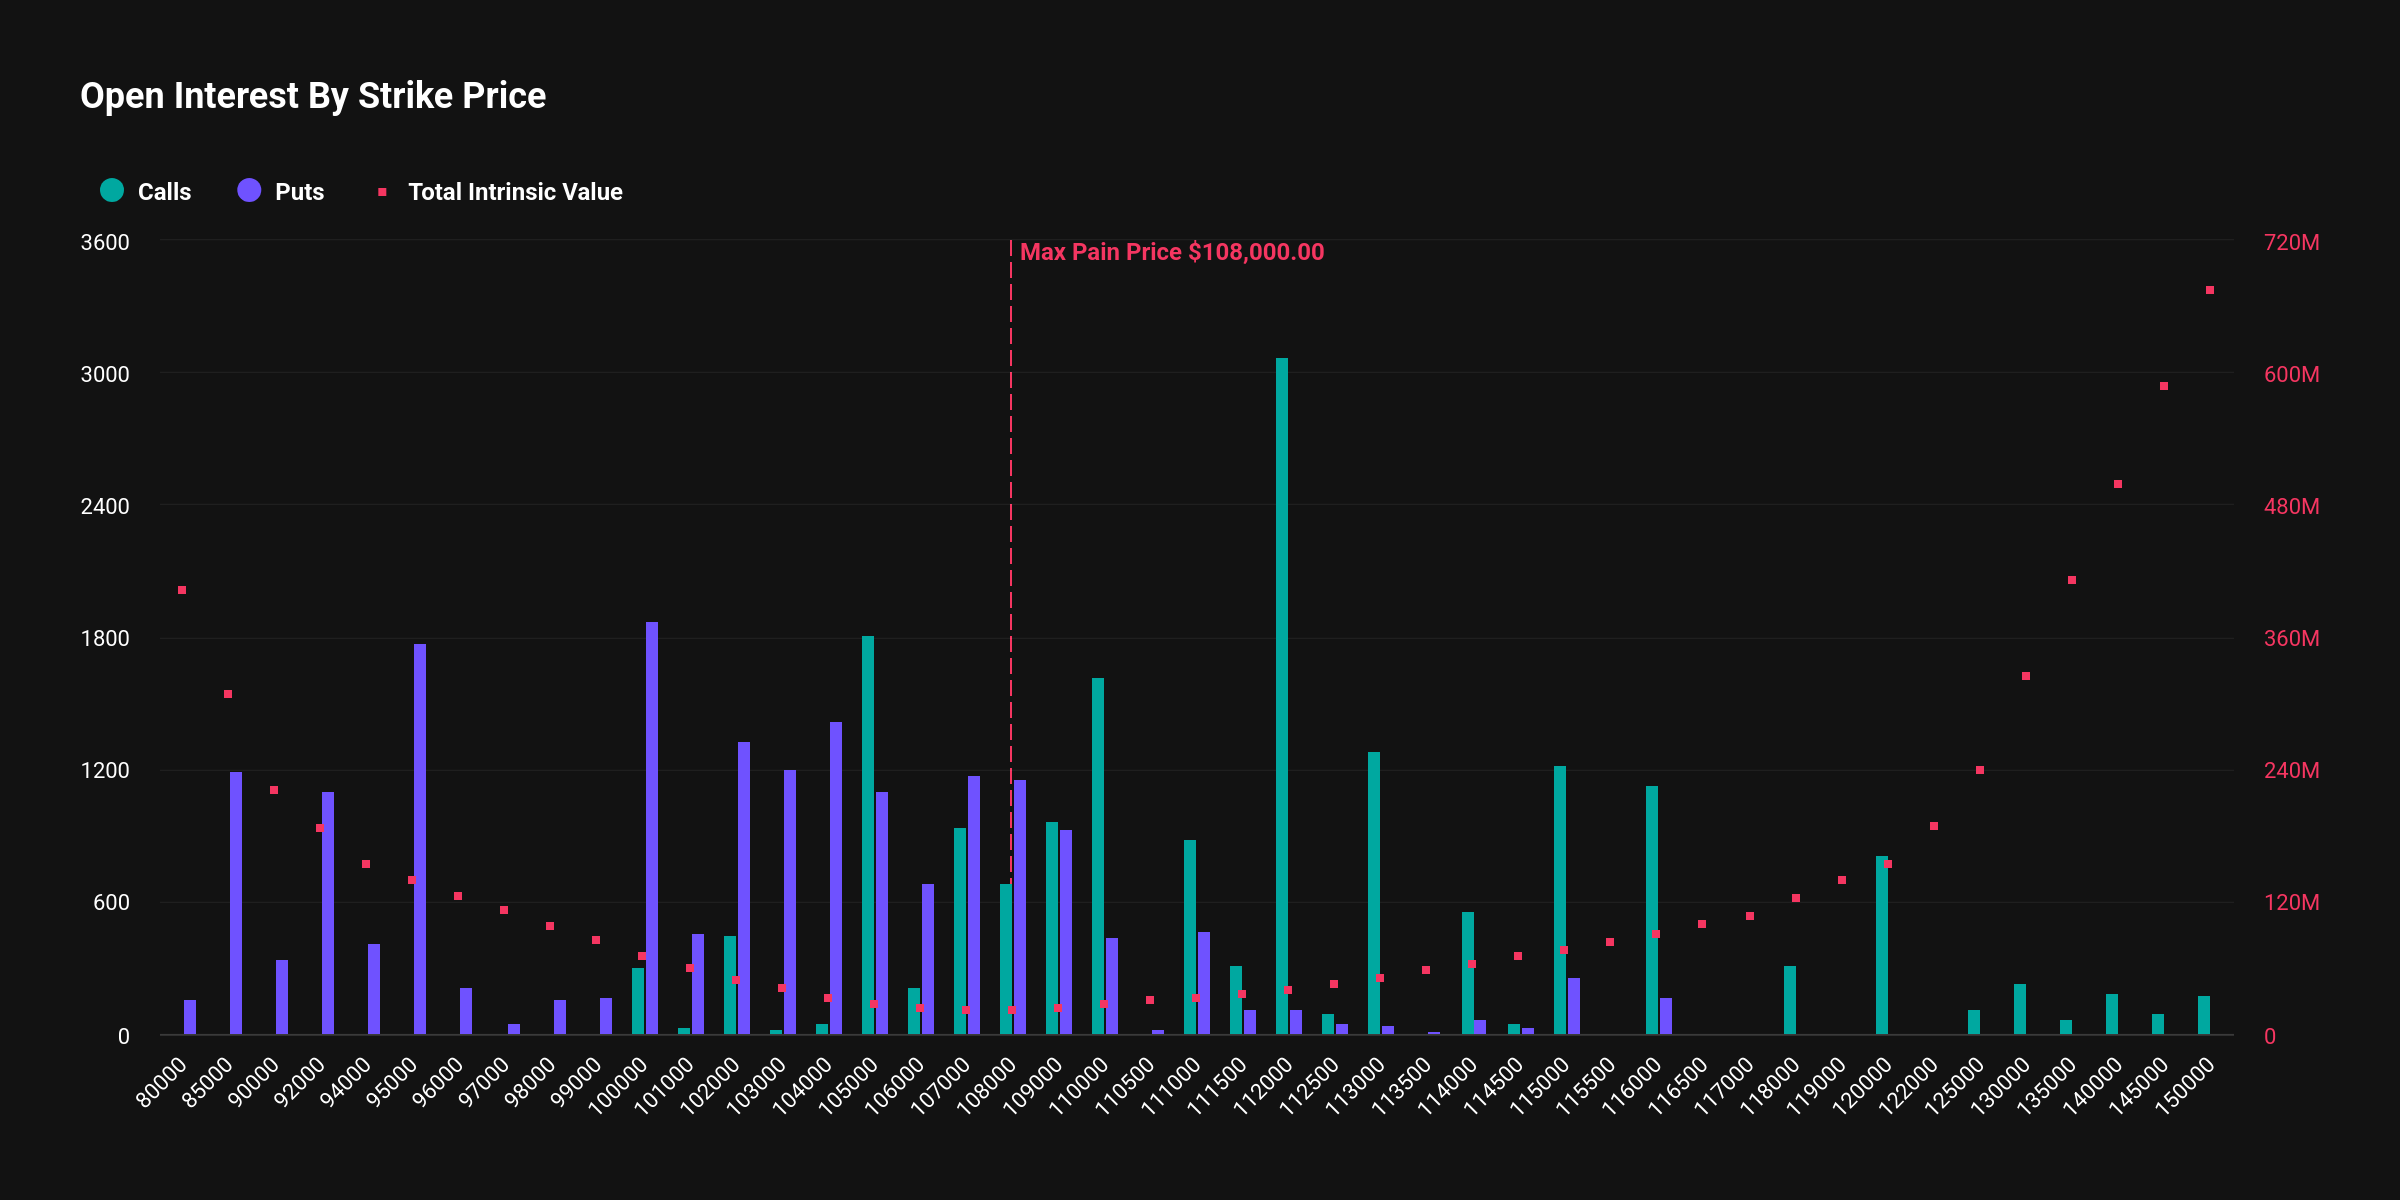2400x1200 pixels.
Task: Click the 108000 x-axis strike label
Action: 985,1084
